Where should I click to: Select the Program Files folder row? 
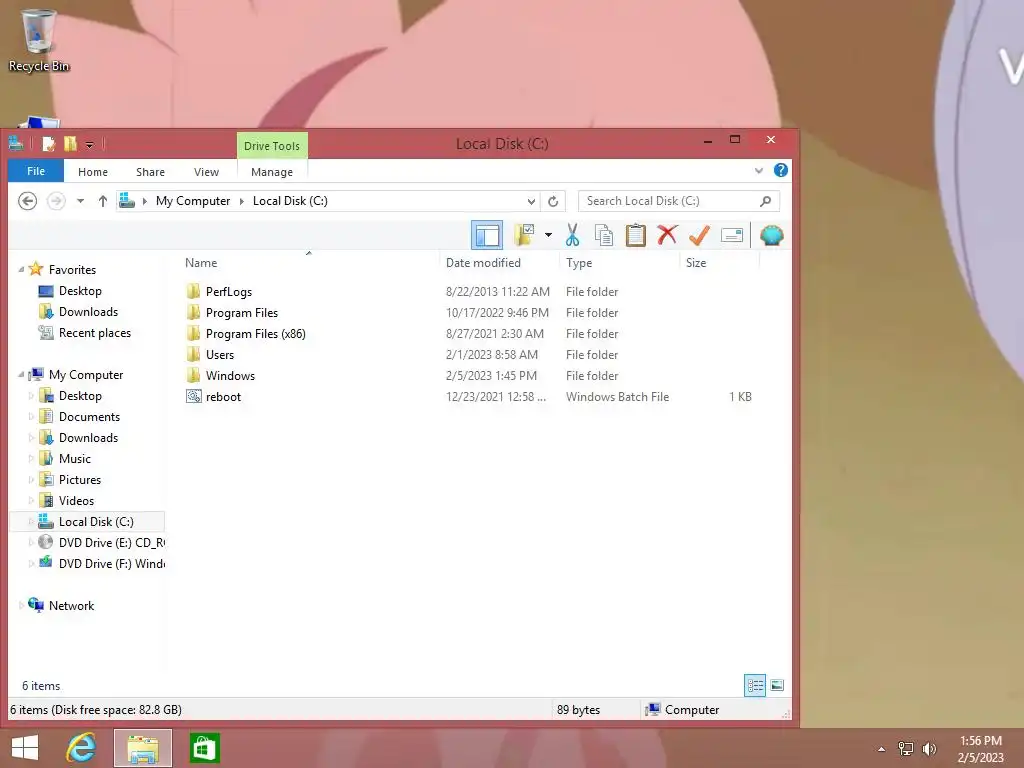(x=468, y=313)
